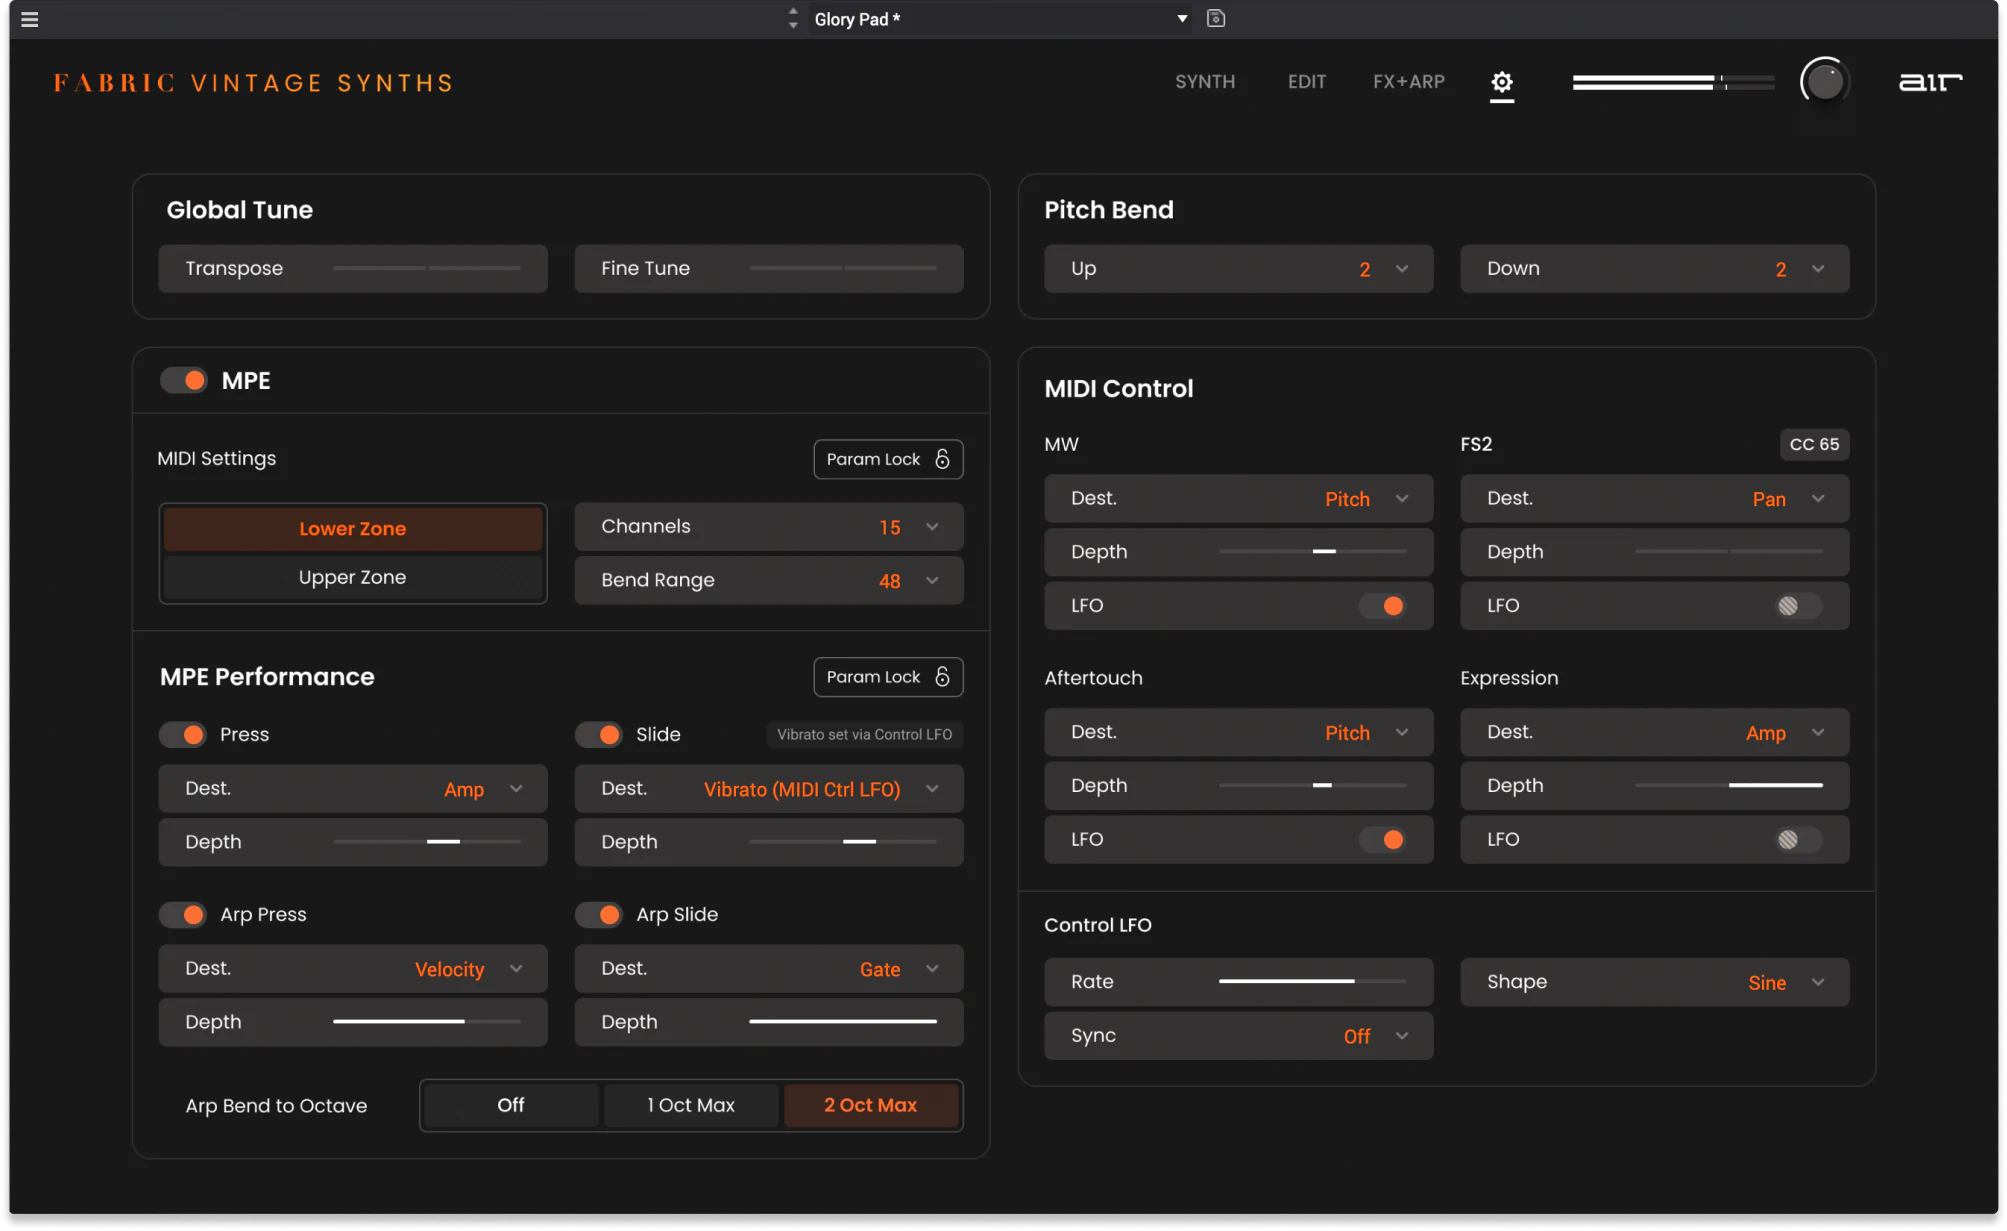Click the save preset icon
The height and width of the screenshot is (1231, 2007).
coord(1215,18)
